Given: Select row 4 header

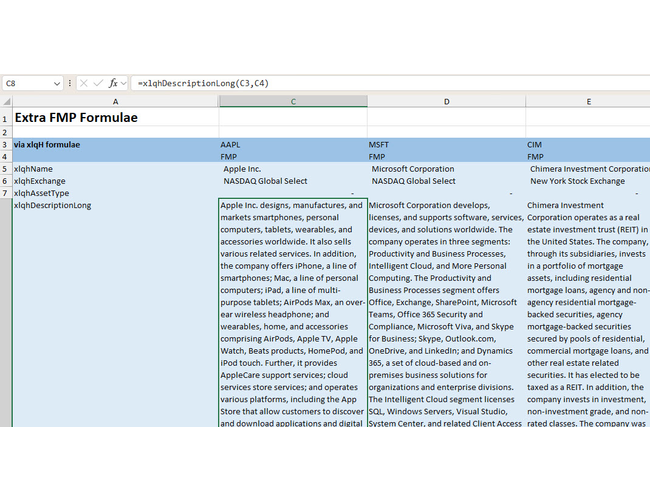Looking at the screenshot, I should click(6, 157).
